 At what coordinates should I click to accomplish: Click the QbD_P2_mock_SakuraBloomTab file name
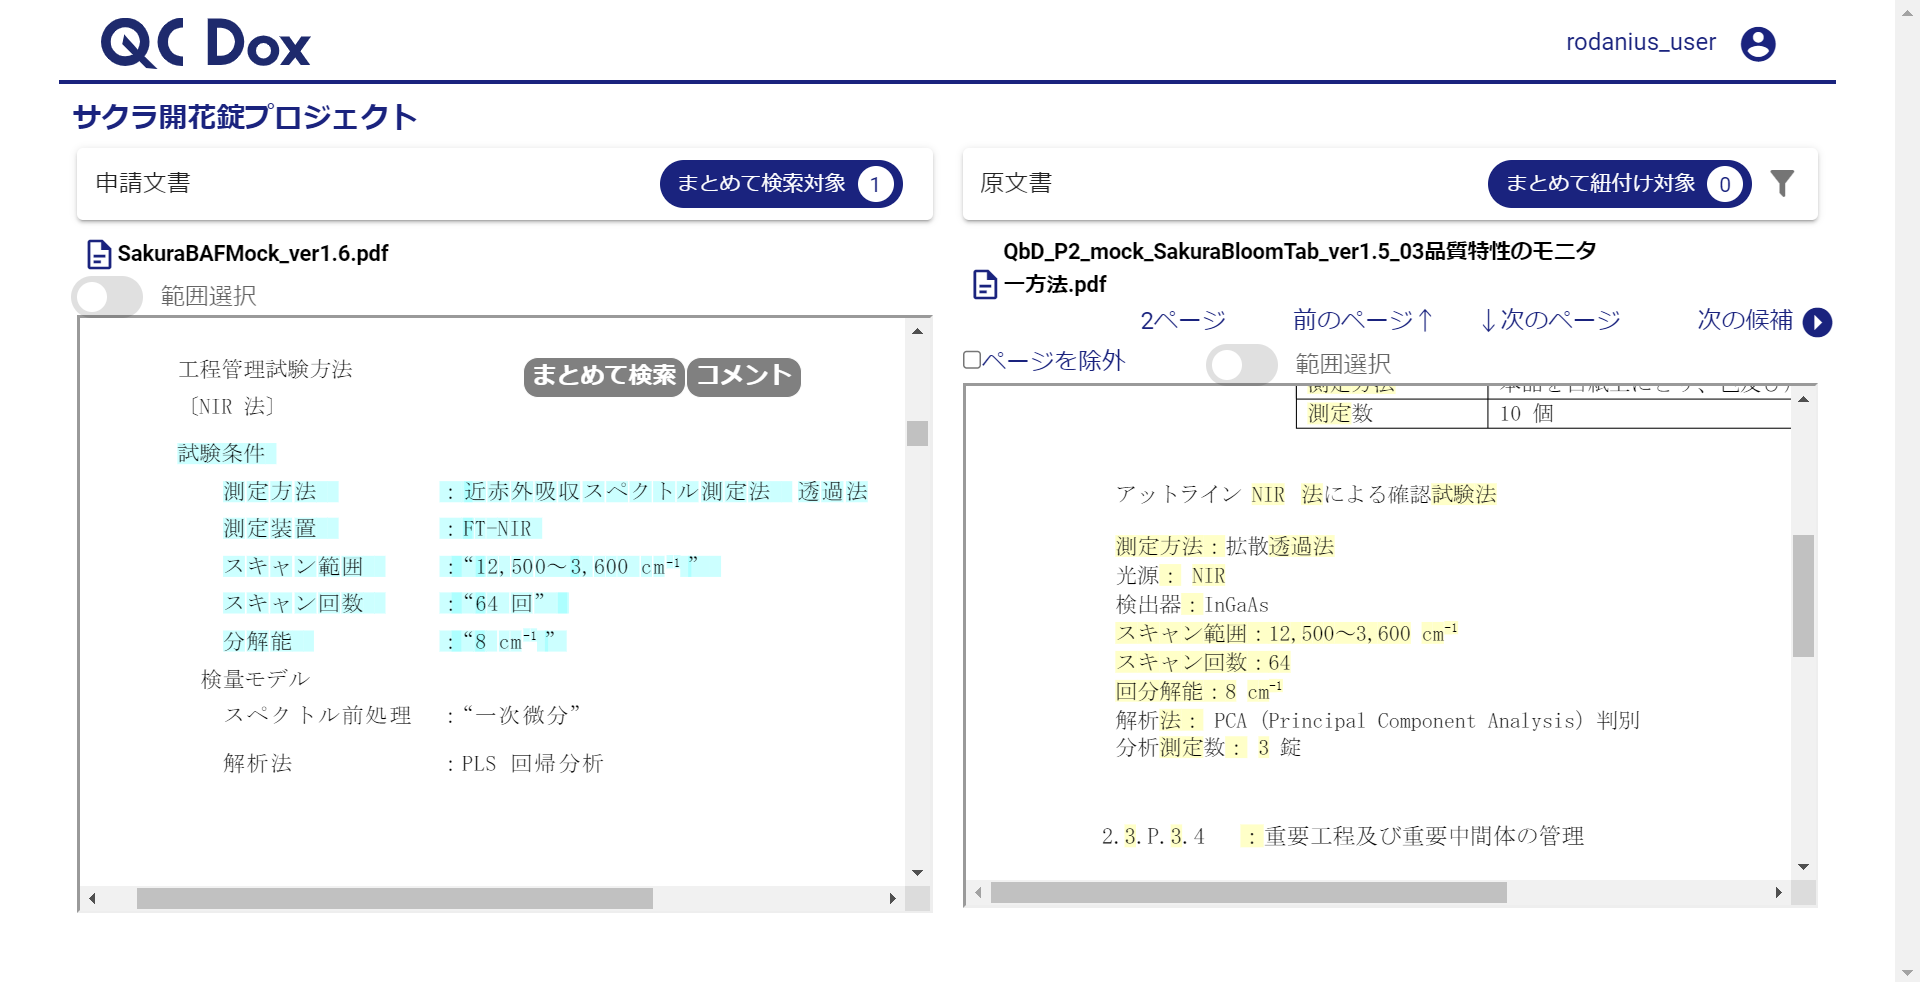(1300, 267)
